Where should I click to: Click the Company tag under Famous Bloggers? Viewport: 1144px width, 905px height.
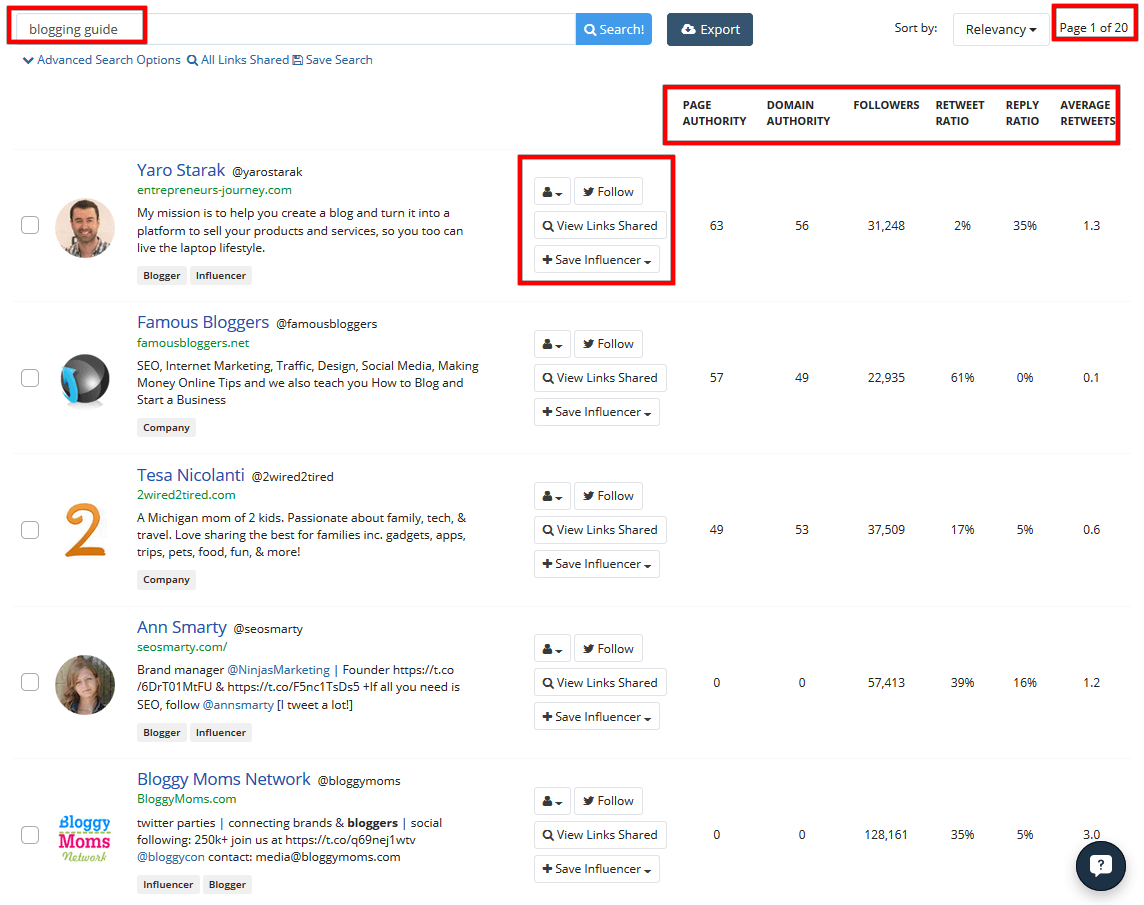(166, 428)
